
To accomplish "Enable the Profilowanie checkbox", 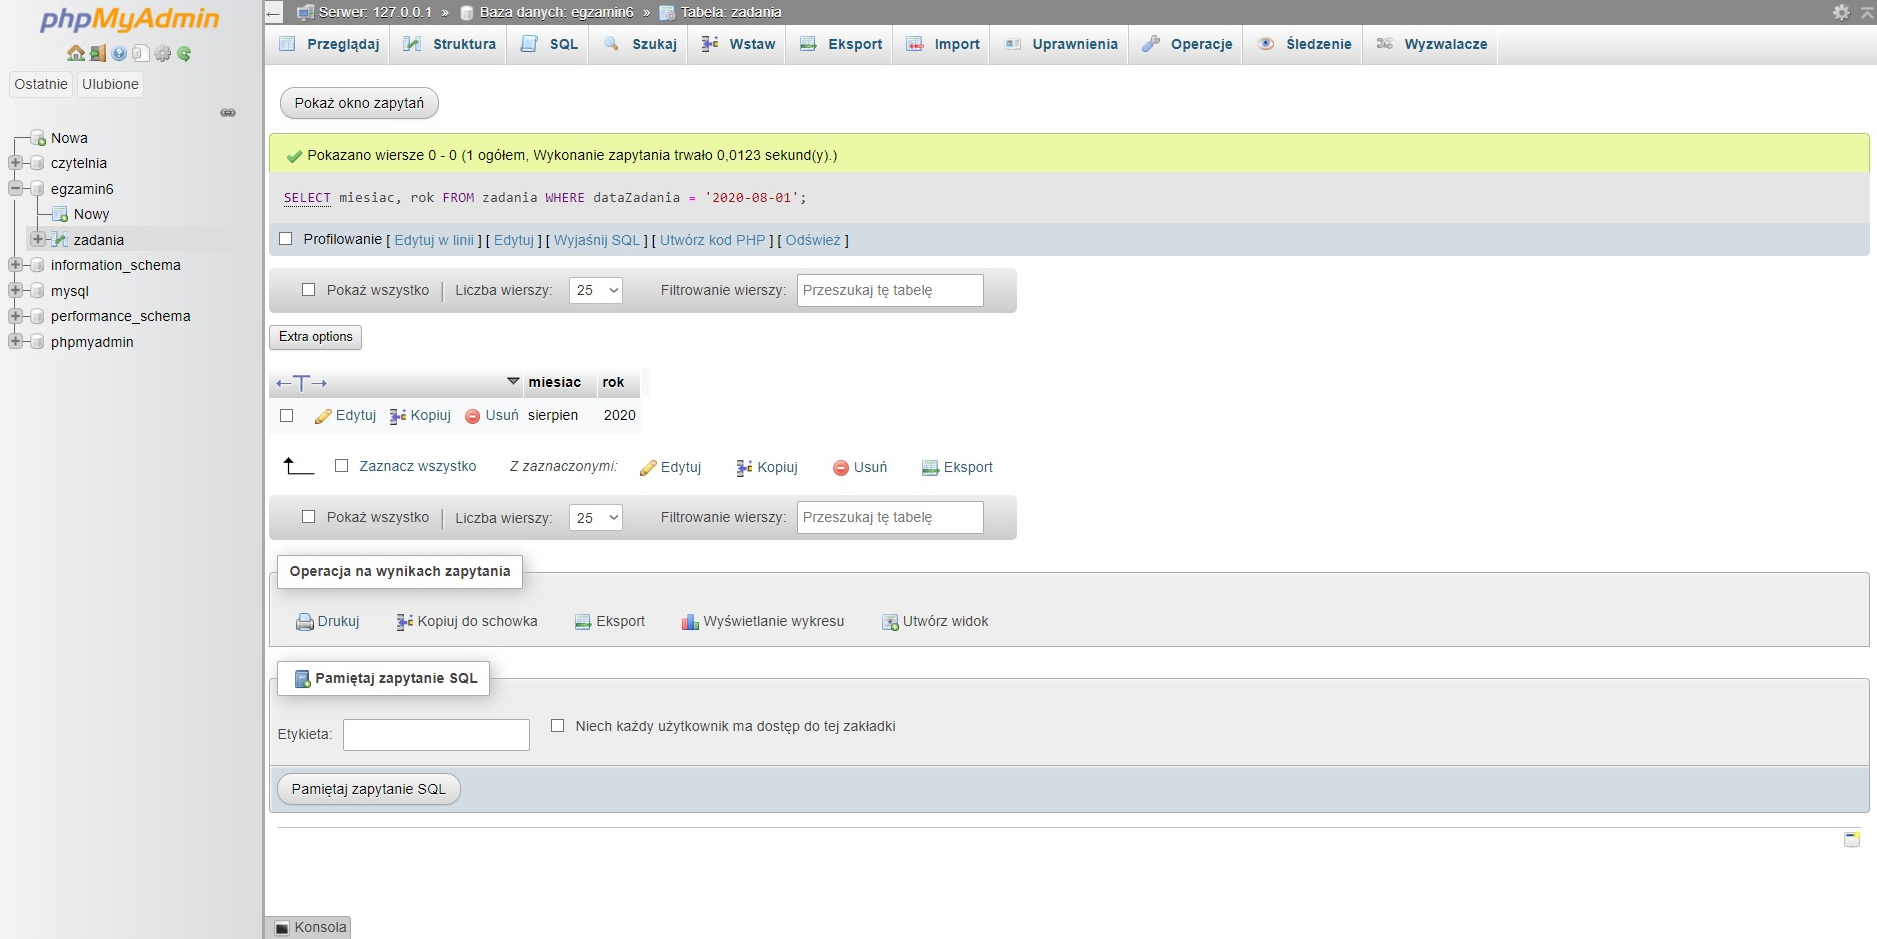I will pyautogui.click(x=286, y=239).
